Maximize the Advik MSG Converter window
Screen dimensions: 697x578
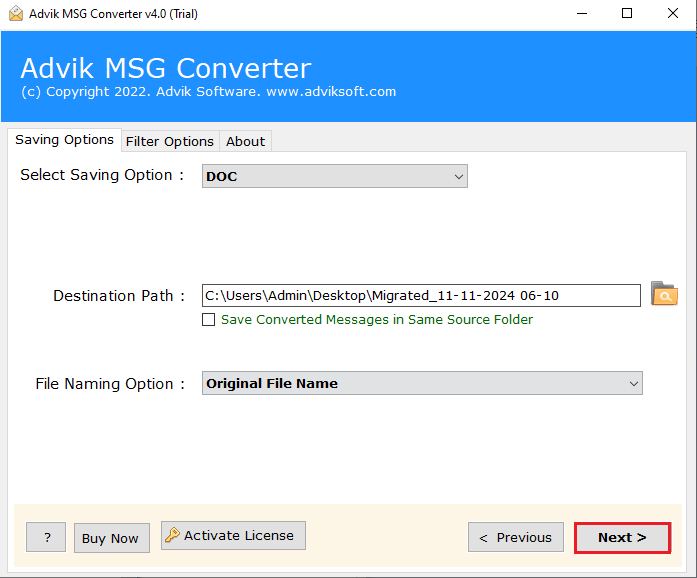627,13
